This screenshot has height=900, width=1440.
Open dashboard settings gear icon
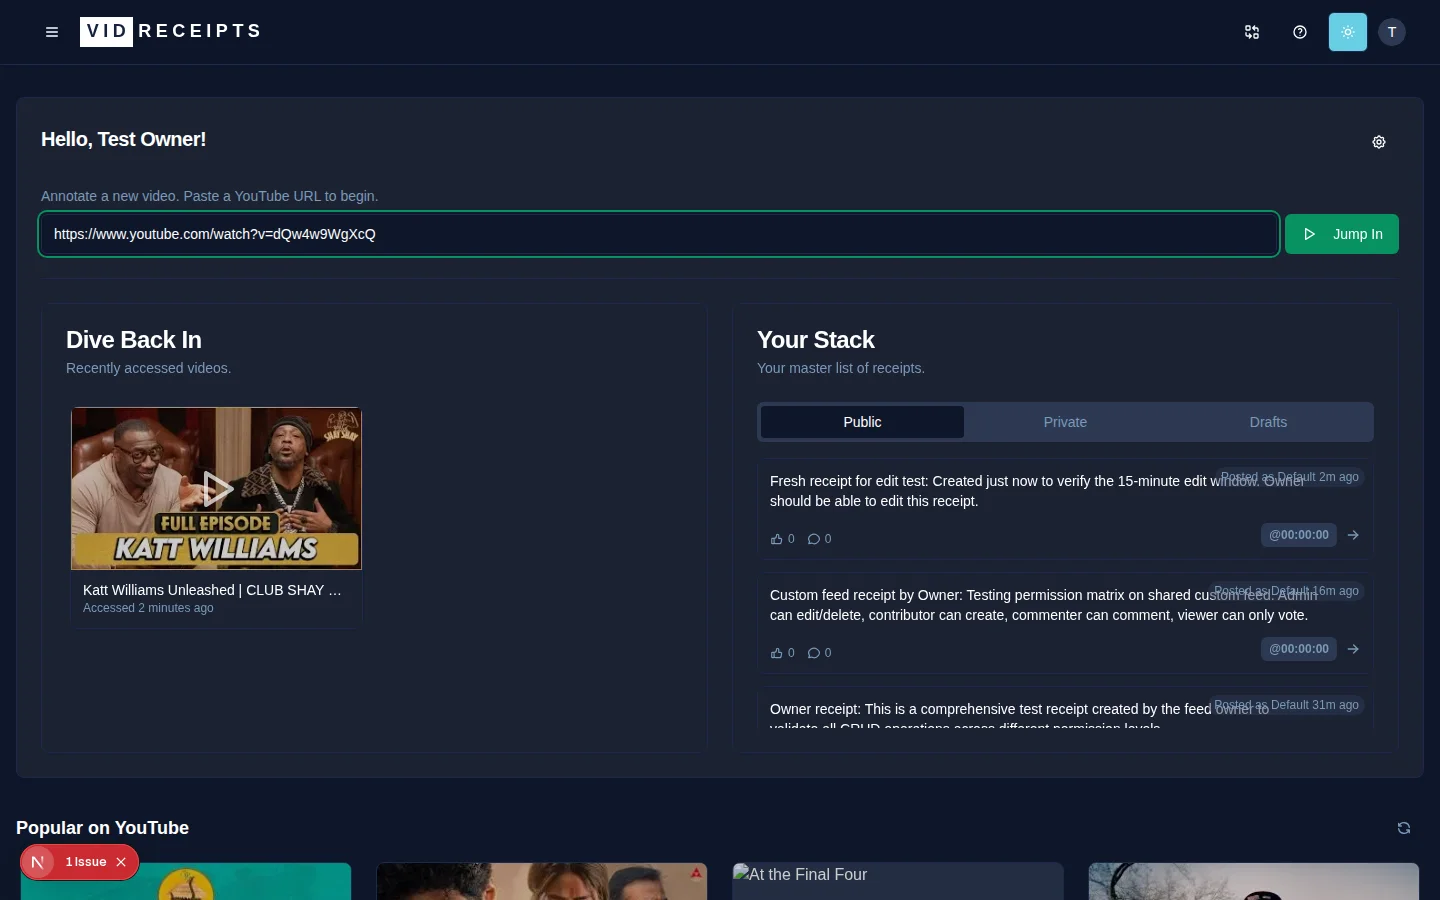(x=1379, y=142)
